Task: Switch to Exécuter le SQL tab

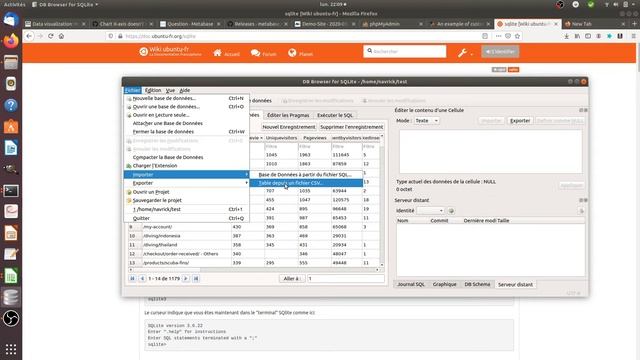Action: click(x=335, y=116)
